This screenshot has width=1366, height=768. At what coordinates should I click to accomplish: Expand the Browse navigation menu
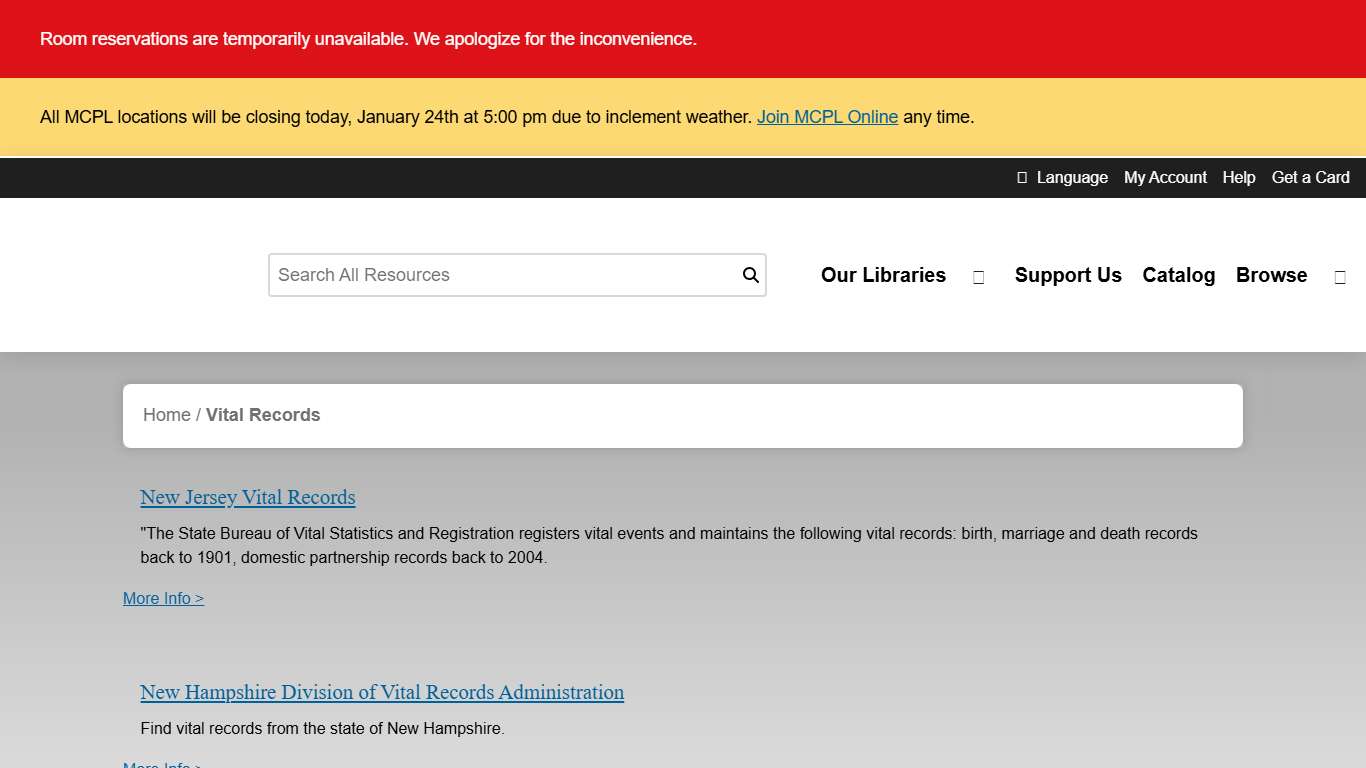(1271, 275)
